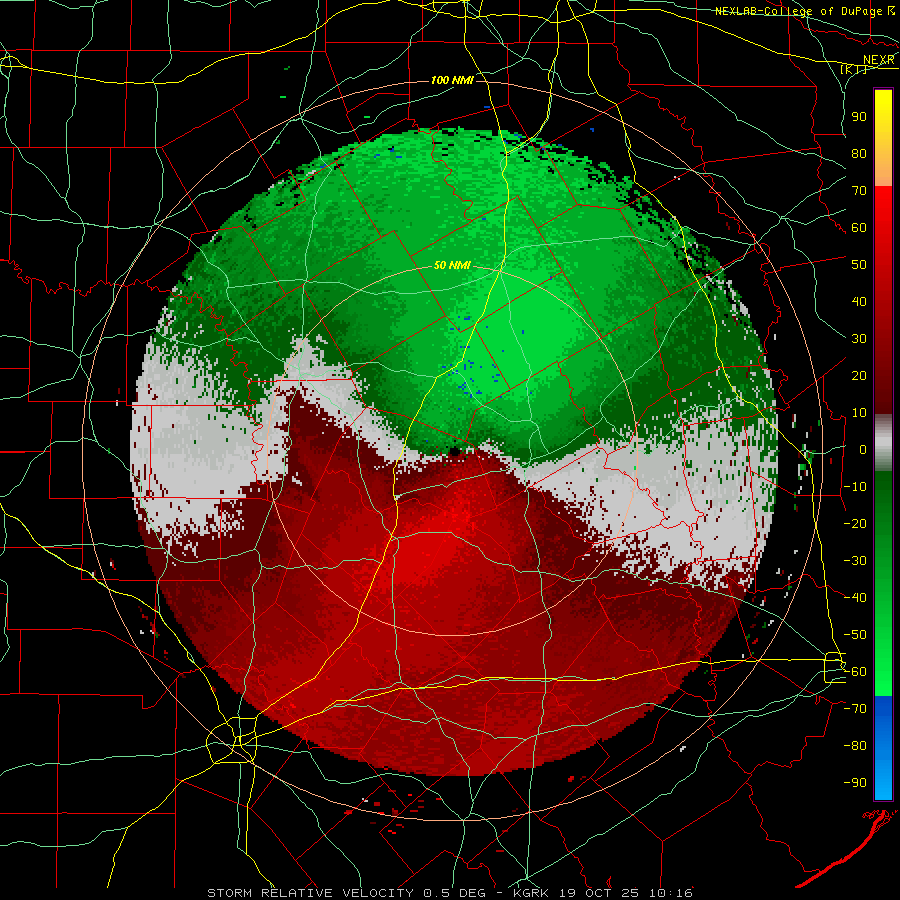Pick the -70 scale value
Viewport: 900px width, 900px height.
tap(855, 709)
